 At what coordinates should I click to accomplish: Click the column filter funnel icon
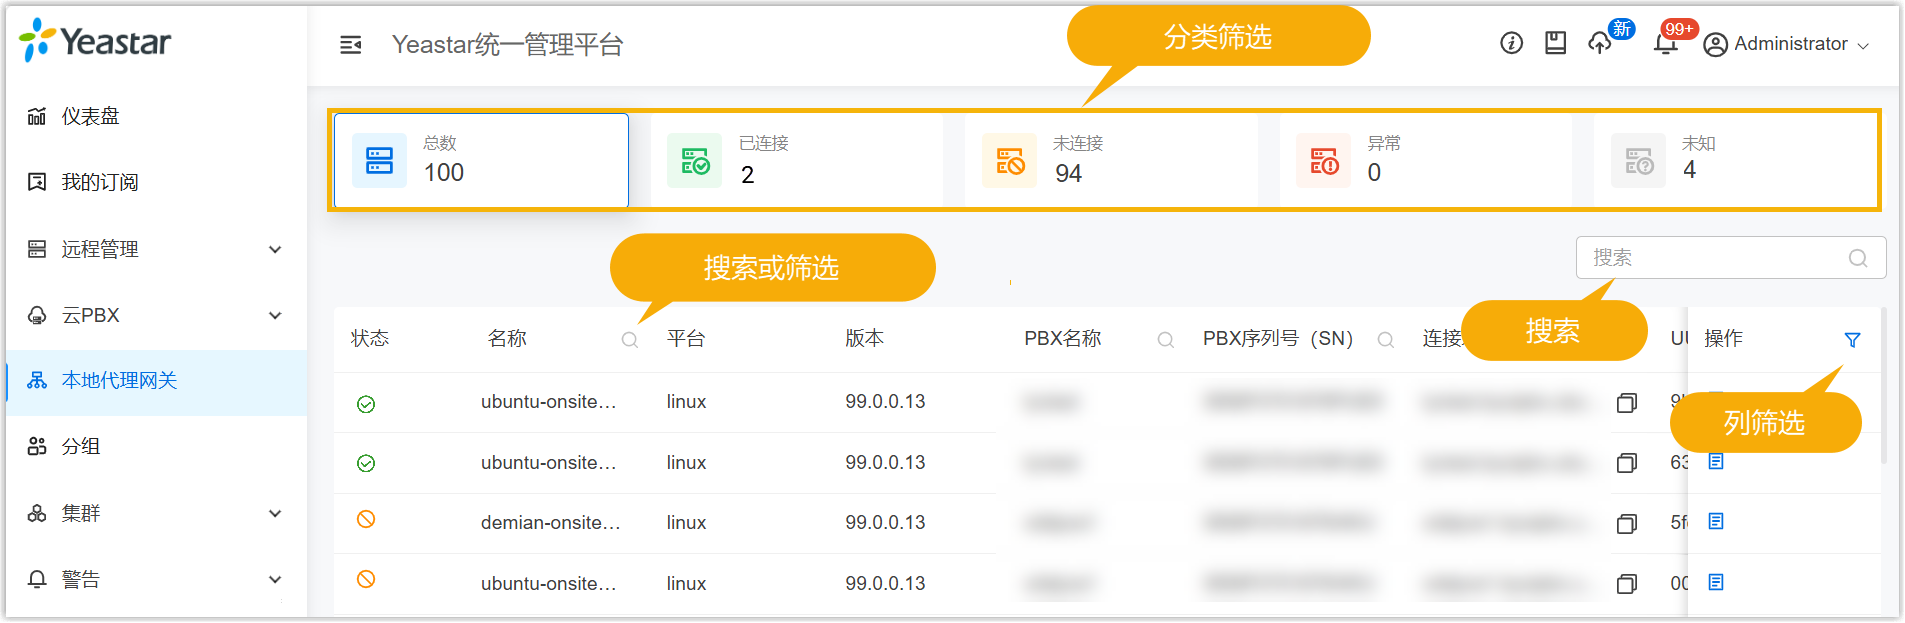pyautogui.click(x=1852, y=340)
